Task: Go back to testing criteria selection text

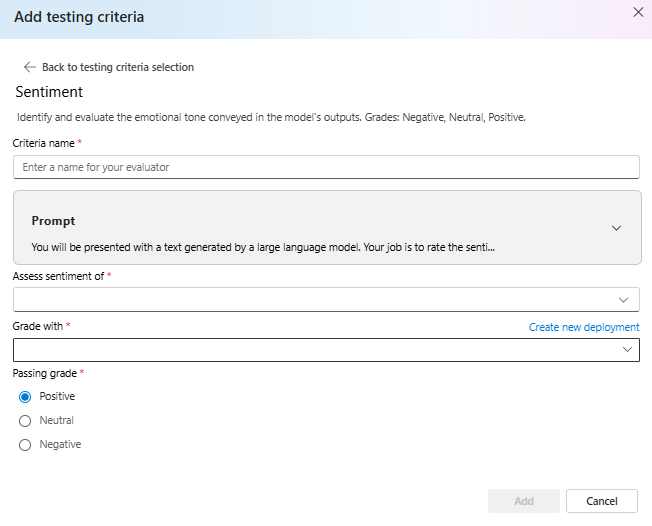Action: click(x=118, y=67)
